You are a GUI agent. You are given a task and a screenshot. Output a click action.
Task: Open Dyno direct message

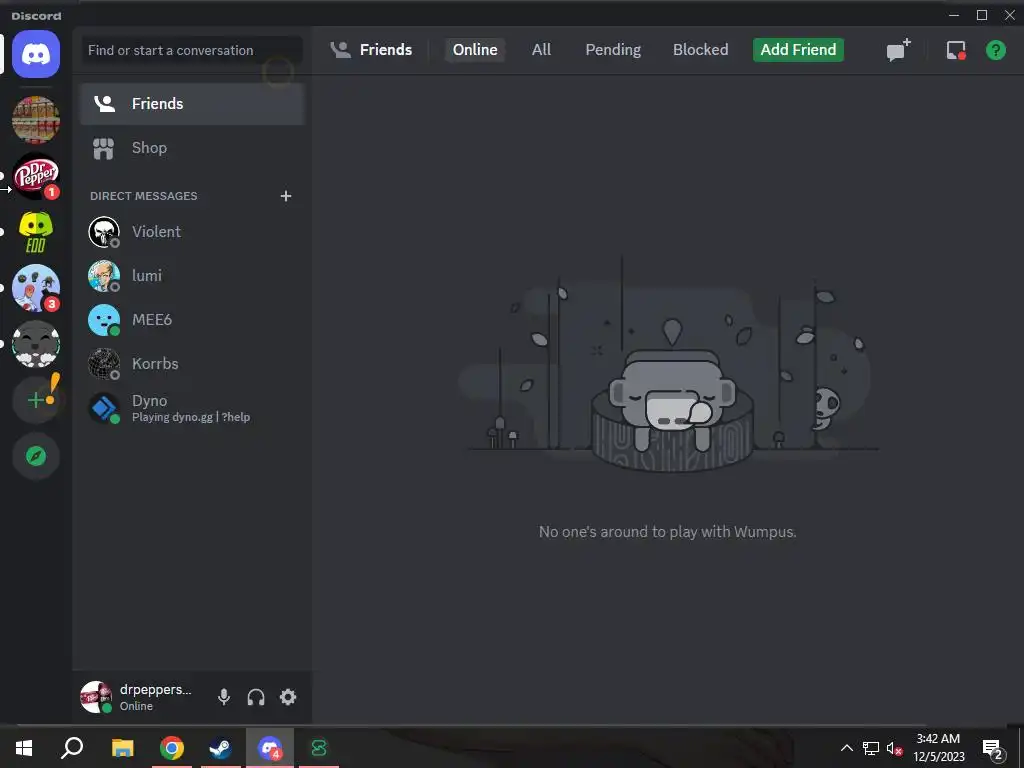coord(193,408)
